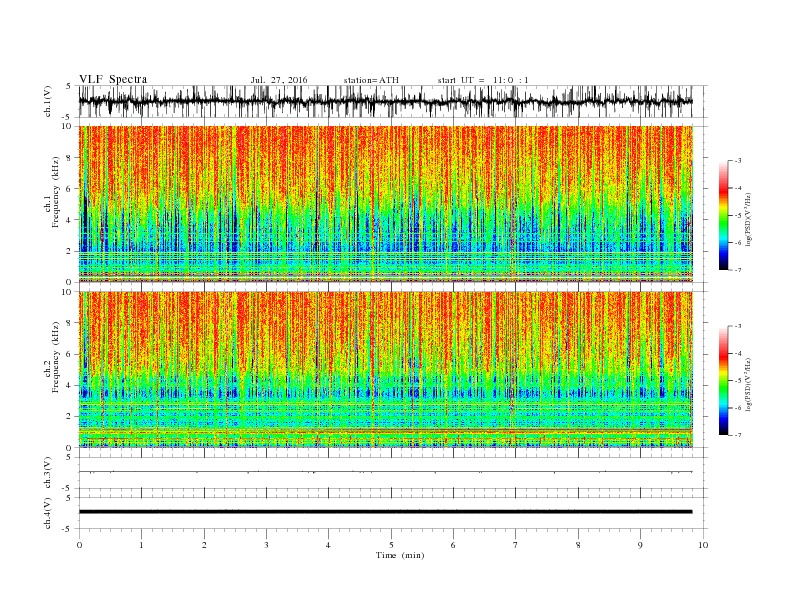Click time axis tick label "7"
Viewport: 792px width, 612px height.
[516, 545]
